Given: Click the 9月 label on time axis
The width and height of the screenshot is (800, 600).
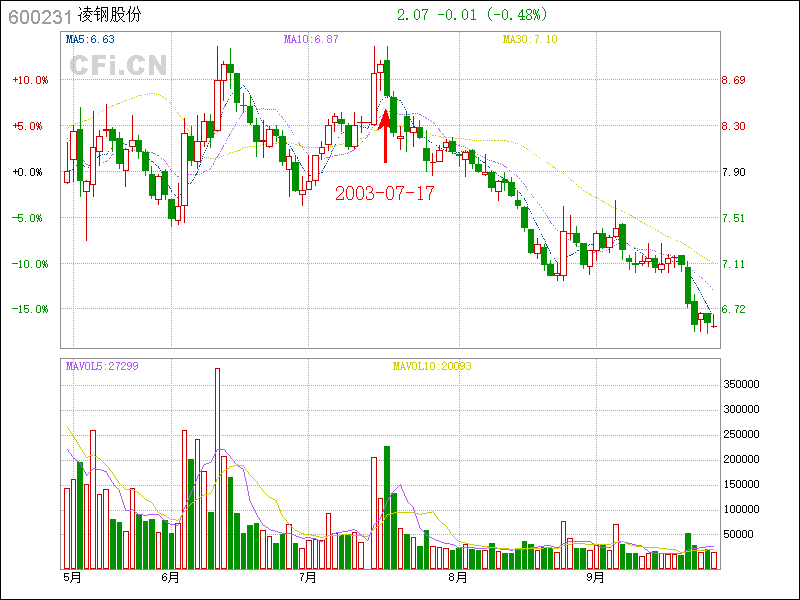Looking at the screenshot, I should point(595,577).
